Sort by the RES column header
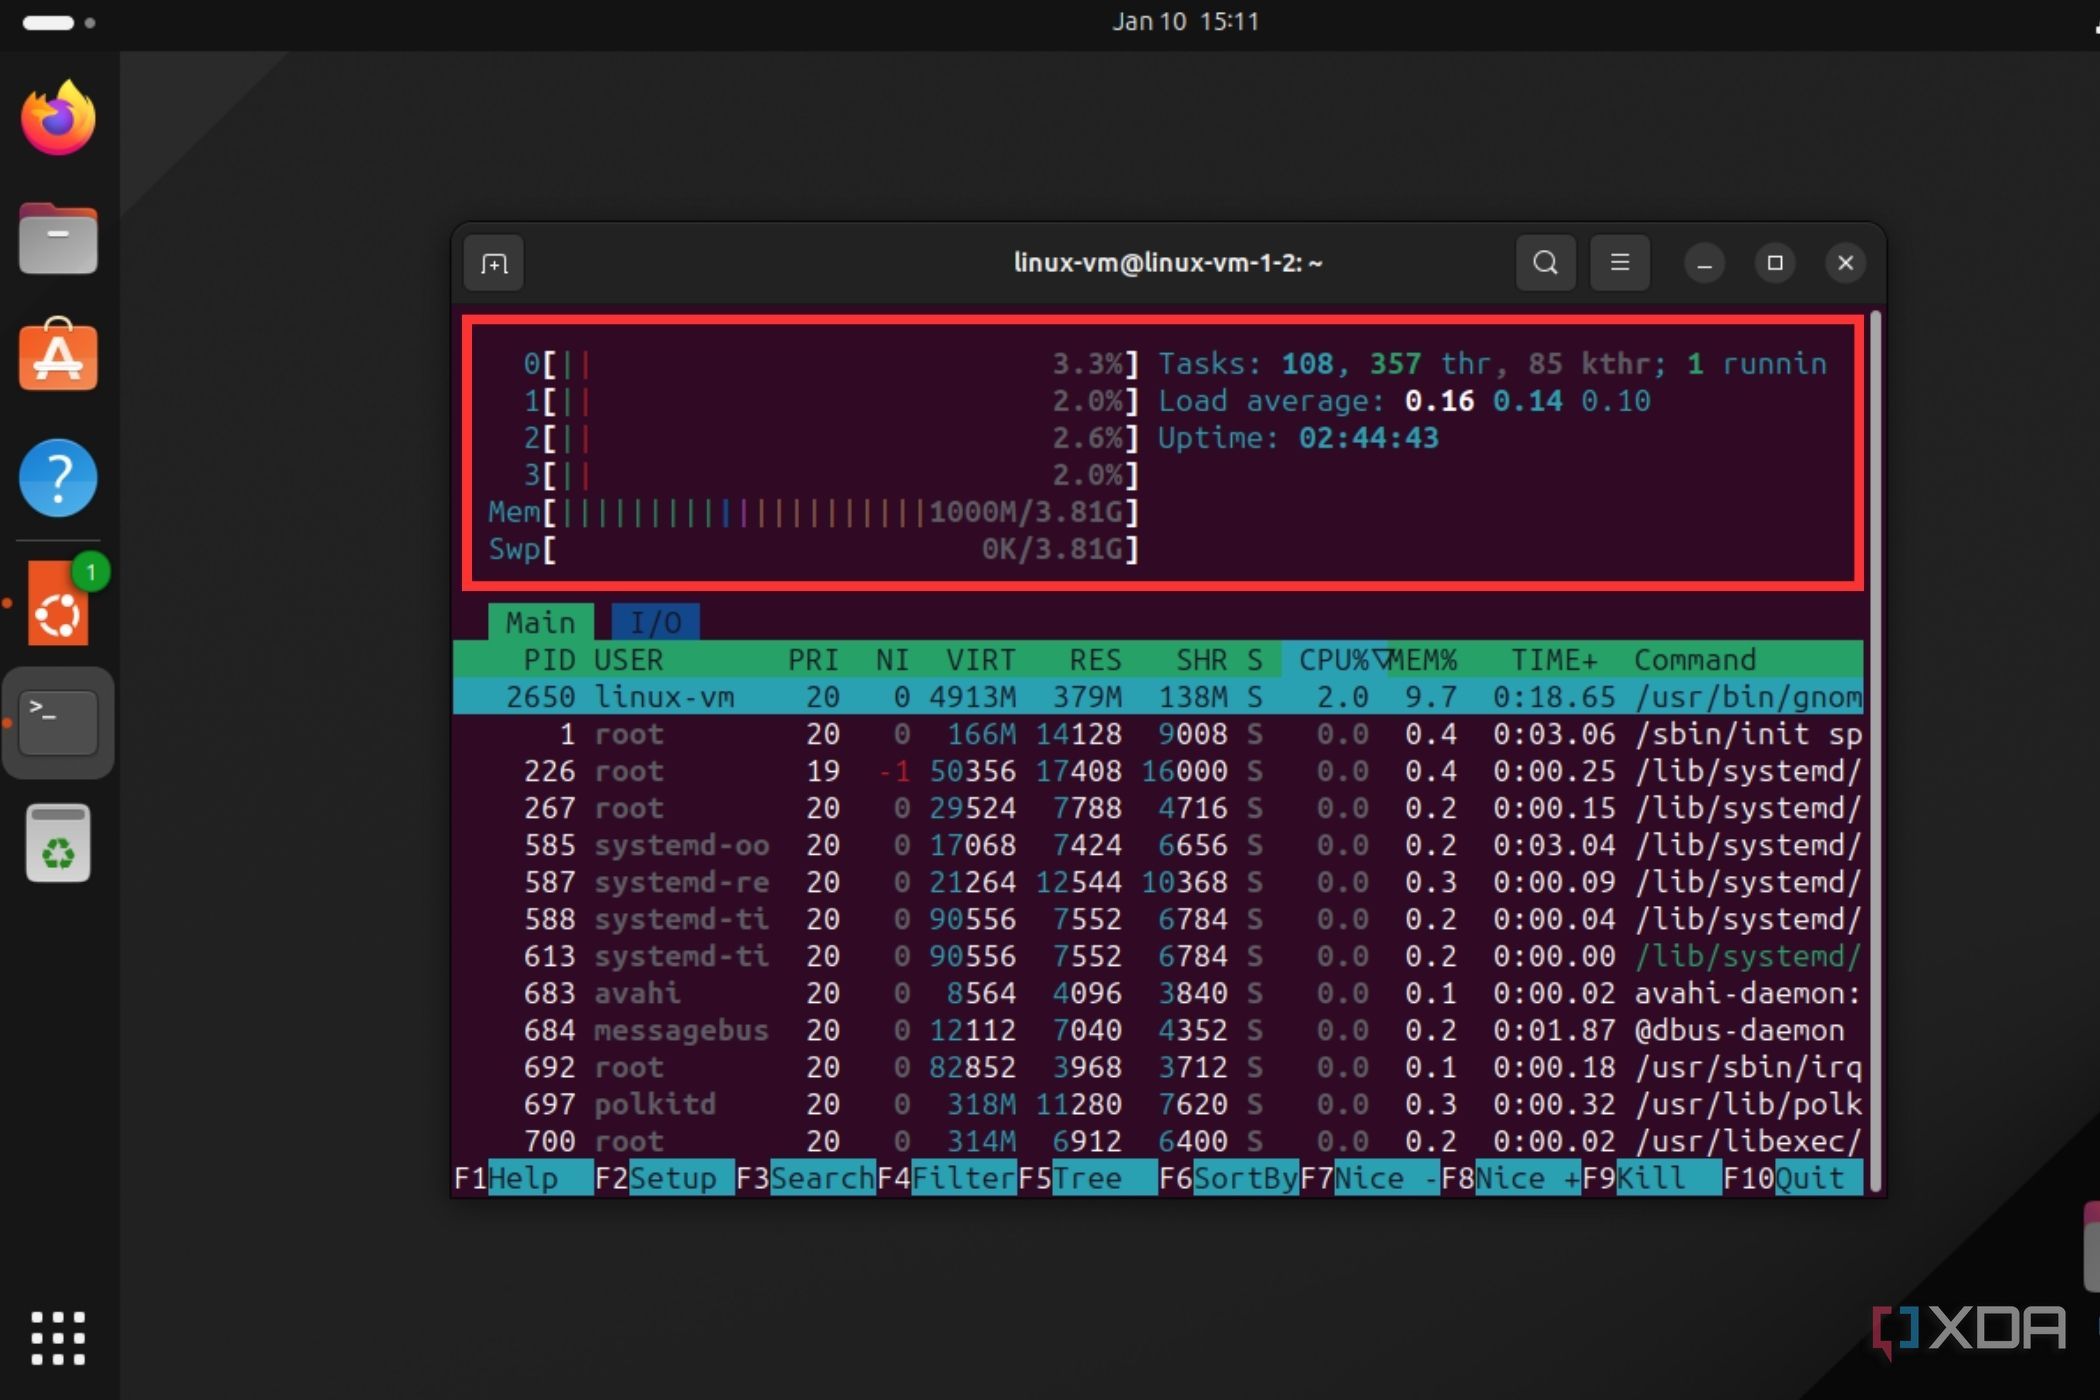 coord(1095,660)
